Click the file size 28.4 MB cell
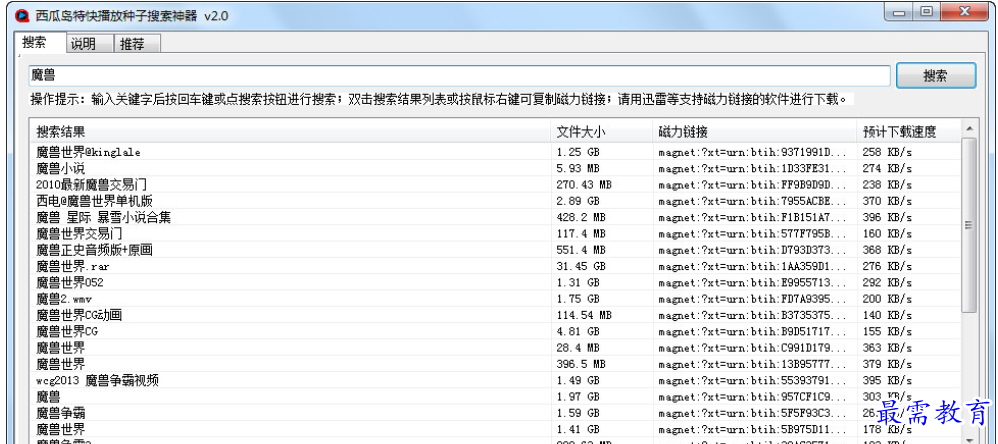The width and height of the screenshot is (998, 444). 578,347
